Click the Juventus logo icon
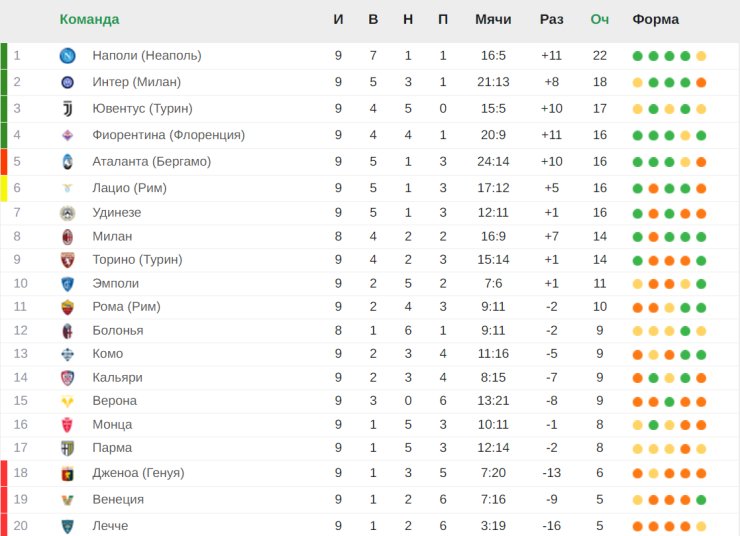This screenshot has height=536, width=740. click(x=67, y=109)
